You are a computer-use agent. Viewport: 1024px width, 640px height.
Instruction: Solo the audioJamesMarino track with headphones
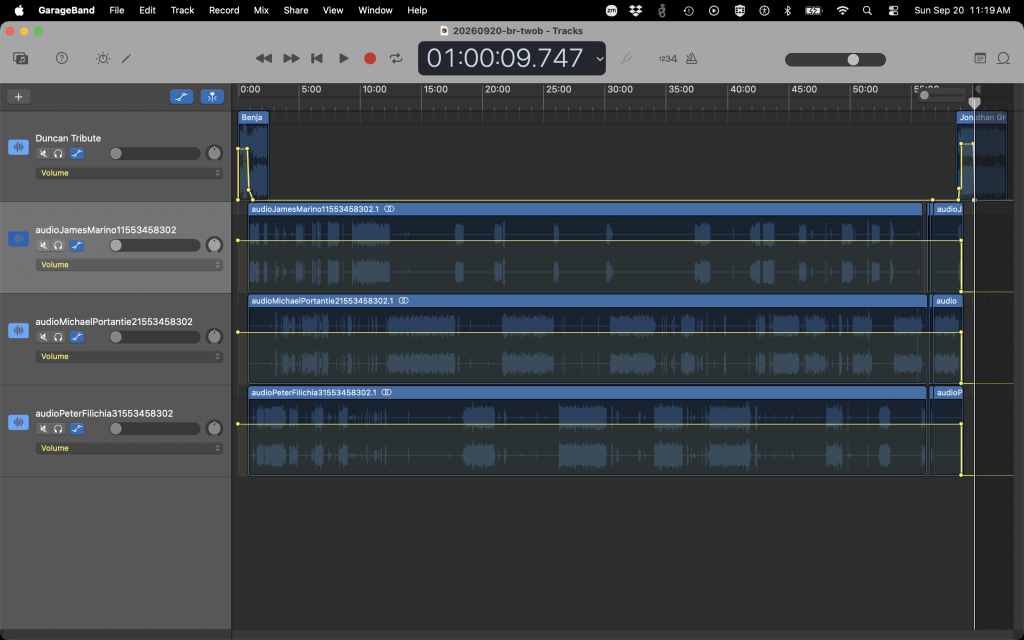click(x=59, y=246)
